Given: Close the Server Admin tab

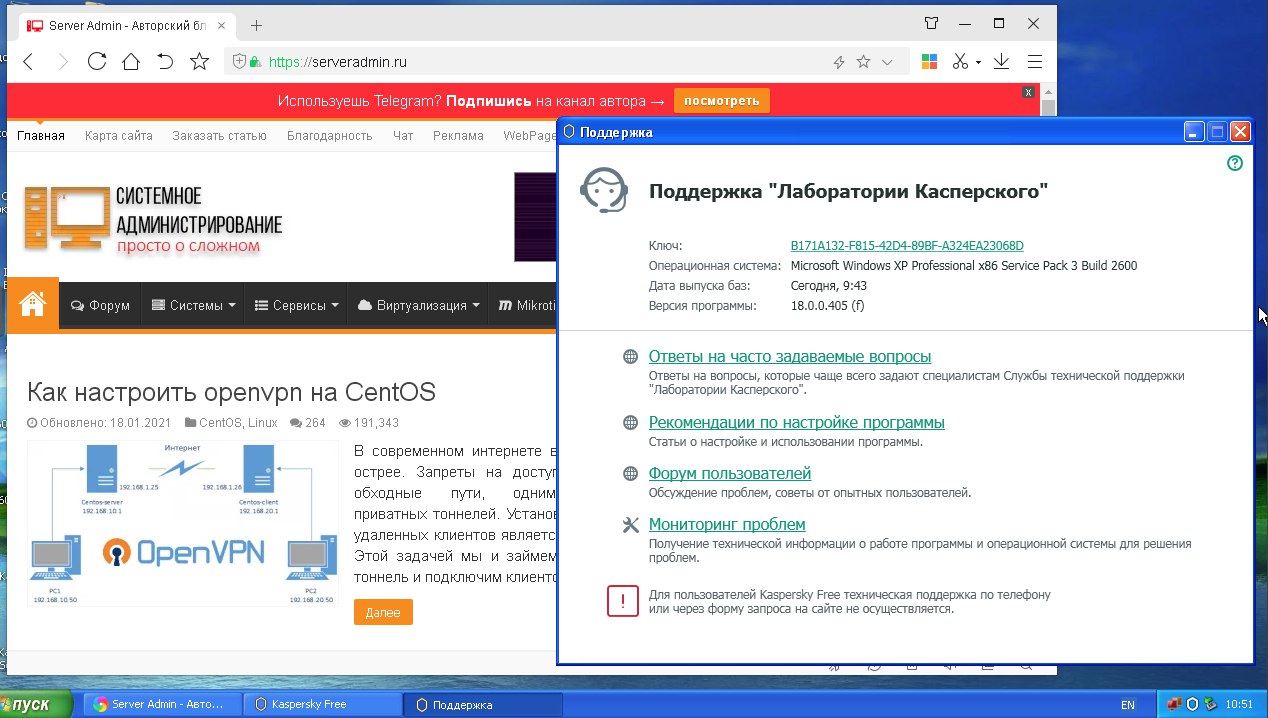Looking at the screenshot, I should [x=220, y=25].
